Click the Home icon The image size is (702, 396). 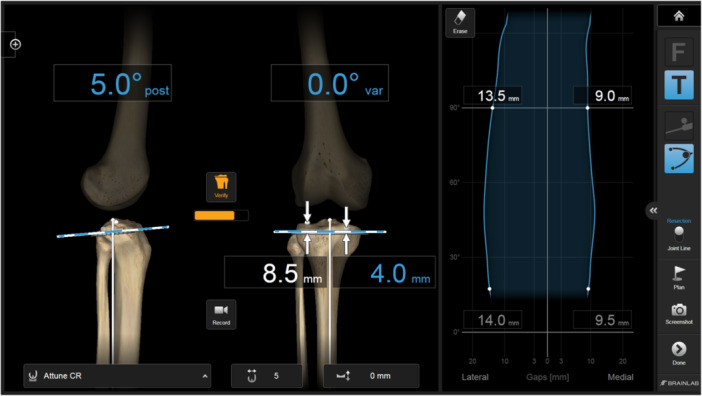tap(678, 17)
